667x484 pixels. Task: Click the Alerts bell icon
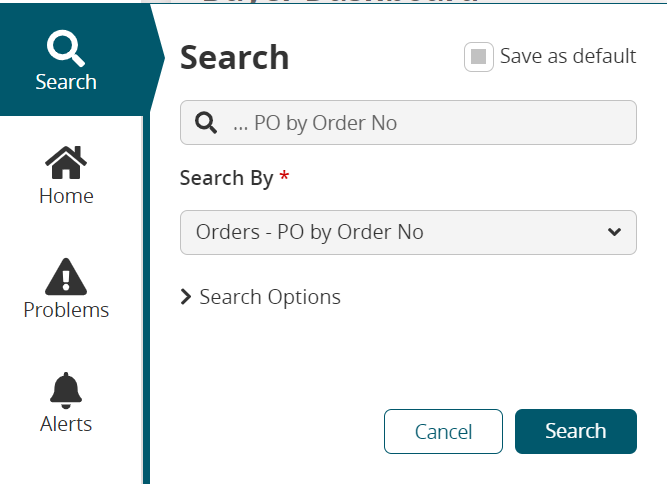(x=66, y=389)
